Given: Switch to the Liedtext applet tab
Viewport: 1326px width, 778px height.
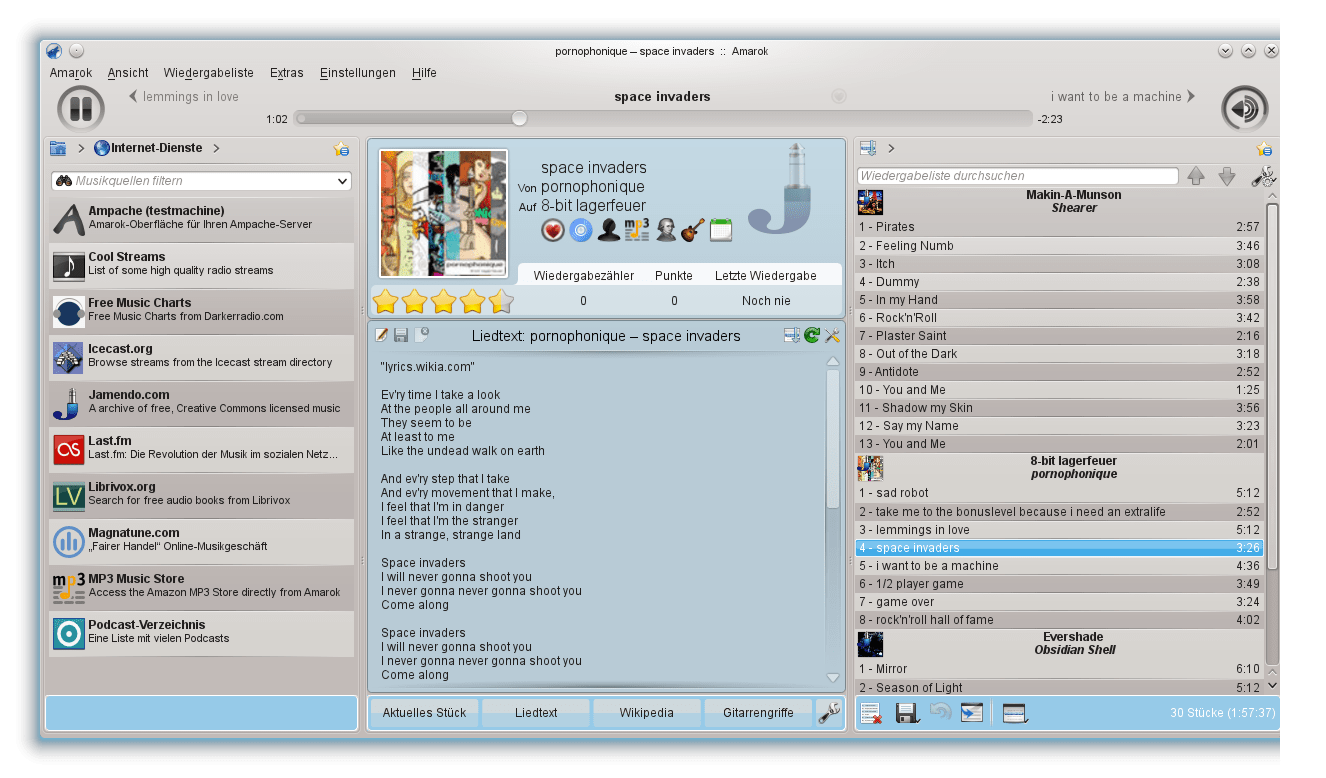Looking at the screenshot, I should 536,713.
